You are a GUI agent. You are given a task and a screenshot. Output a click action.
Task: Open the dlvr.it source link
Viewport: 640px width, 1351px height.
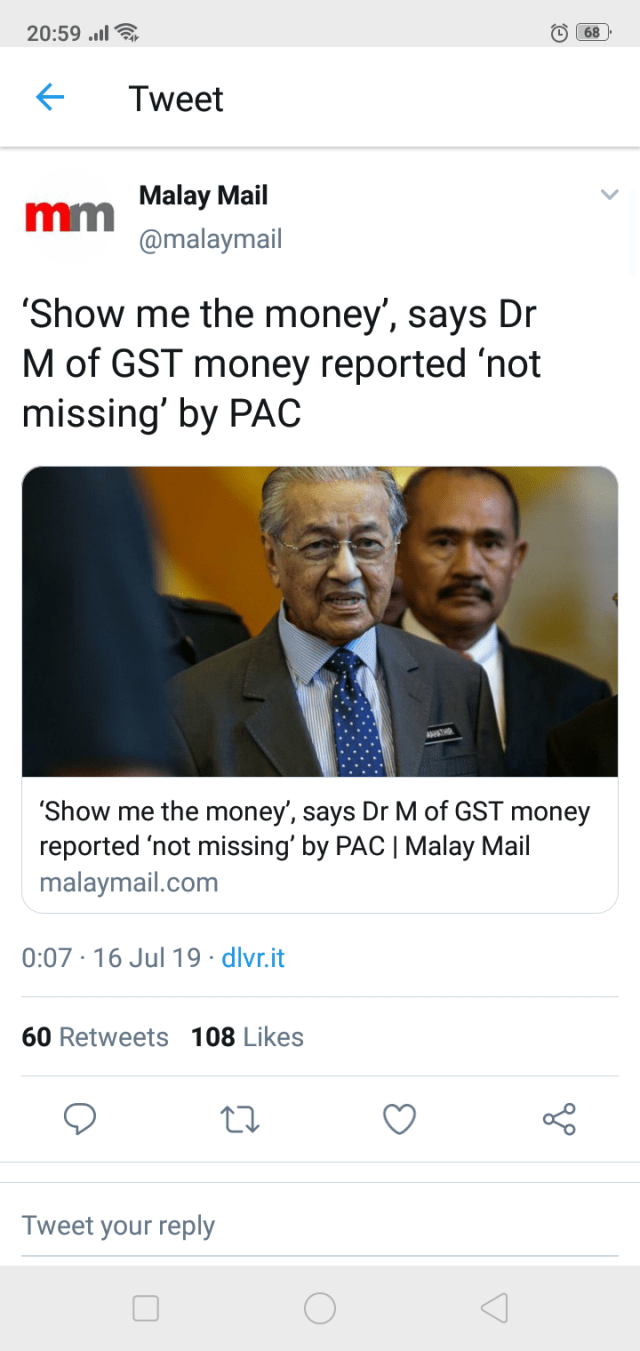(x=253, y=958)
